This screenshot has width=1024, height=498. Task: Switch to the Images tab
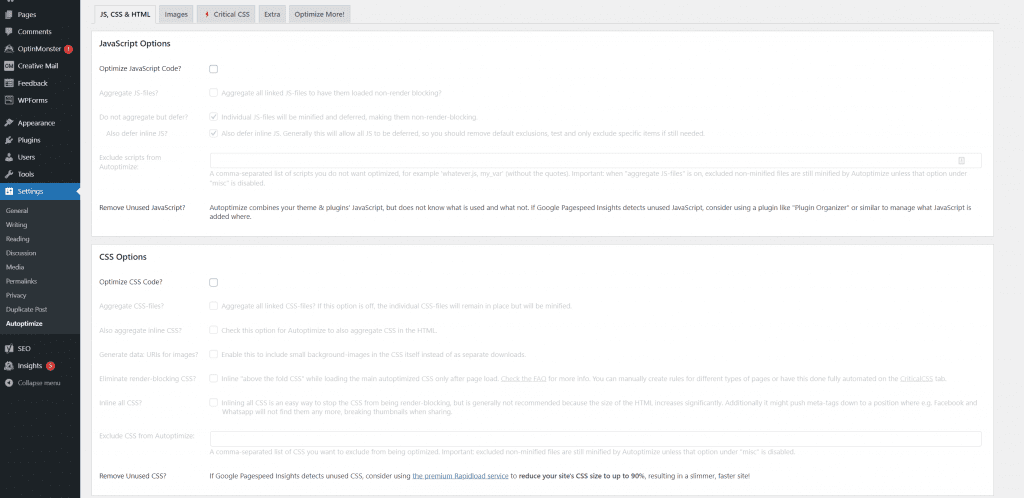(x=176, y=14)
